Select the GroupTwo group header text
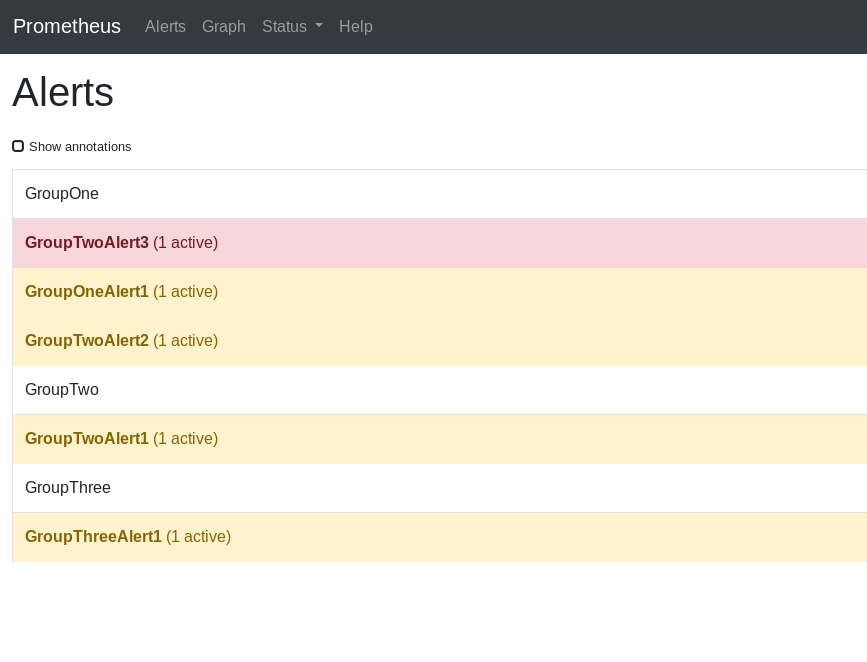This screenshot has width=867, height=662. tap(62, 389)
